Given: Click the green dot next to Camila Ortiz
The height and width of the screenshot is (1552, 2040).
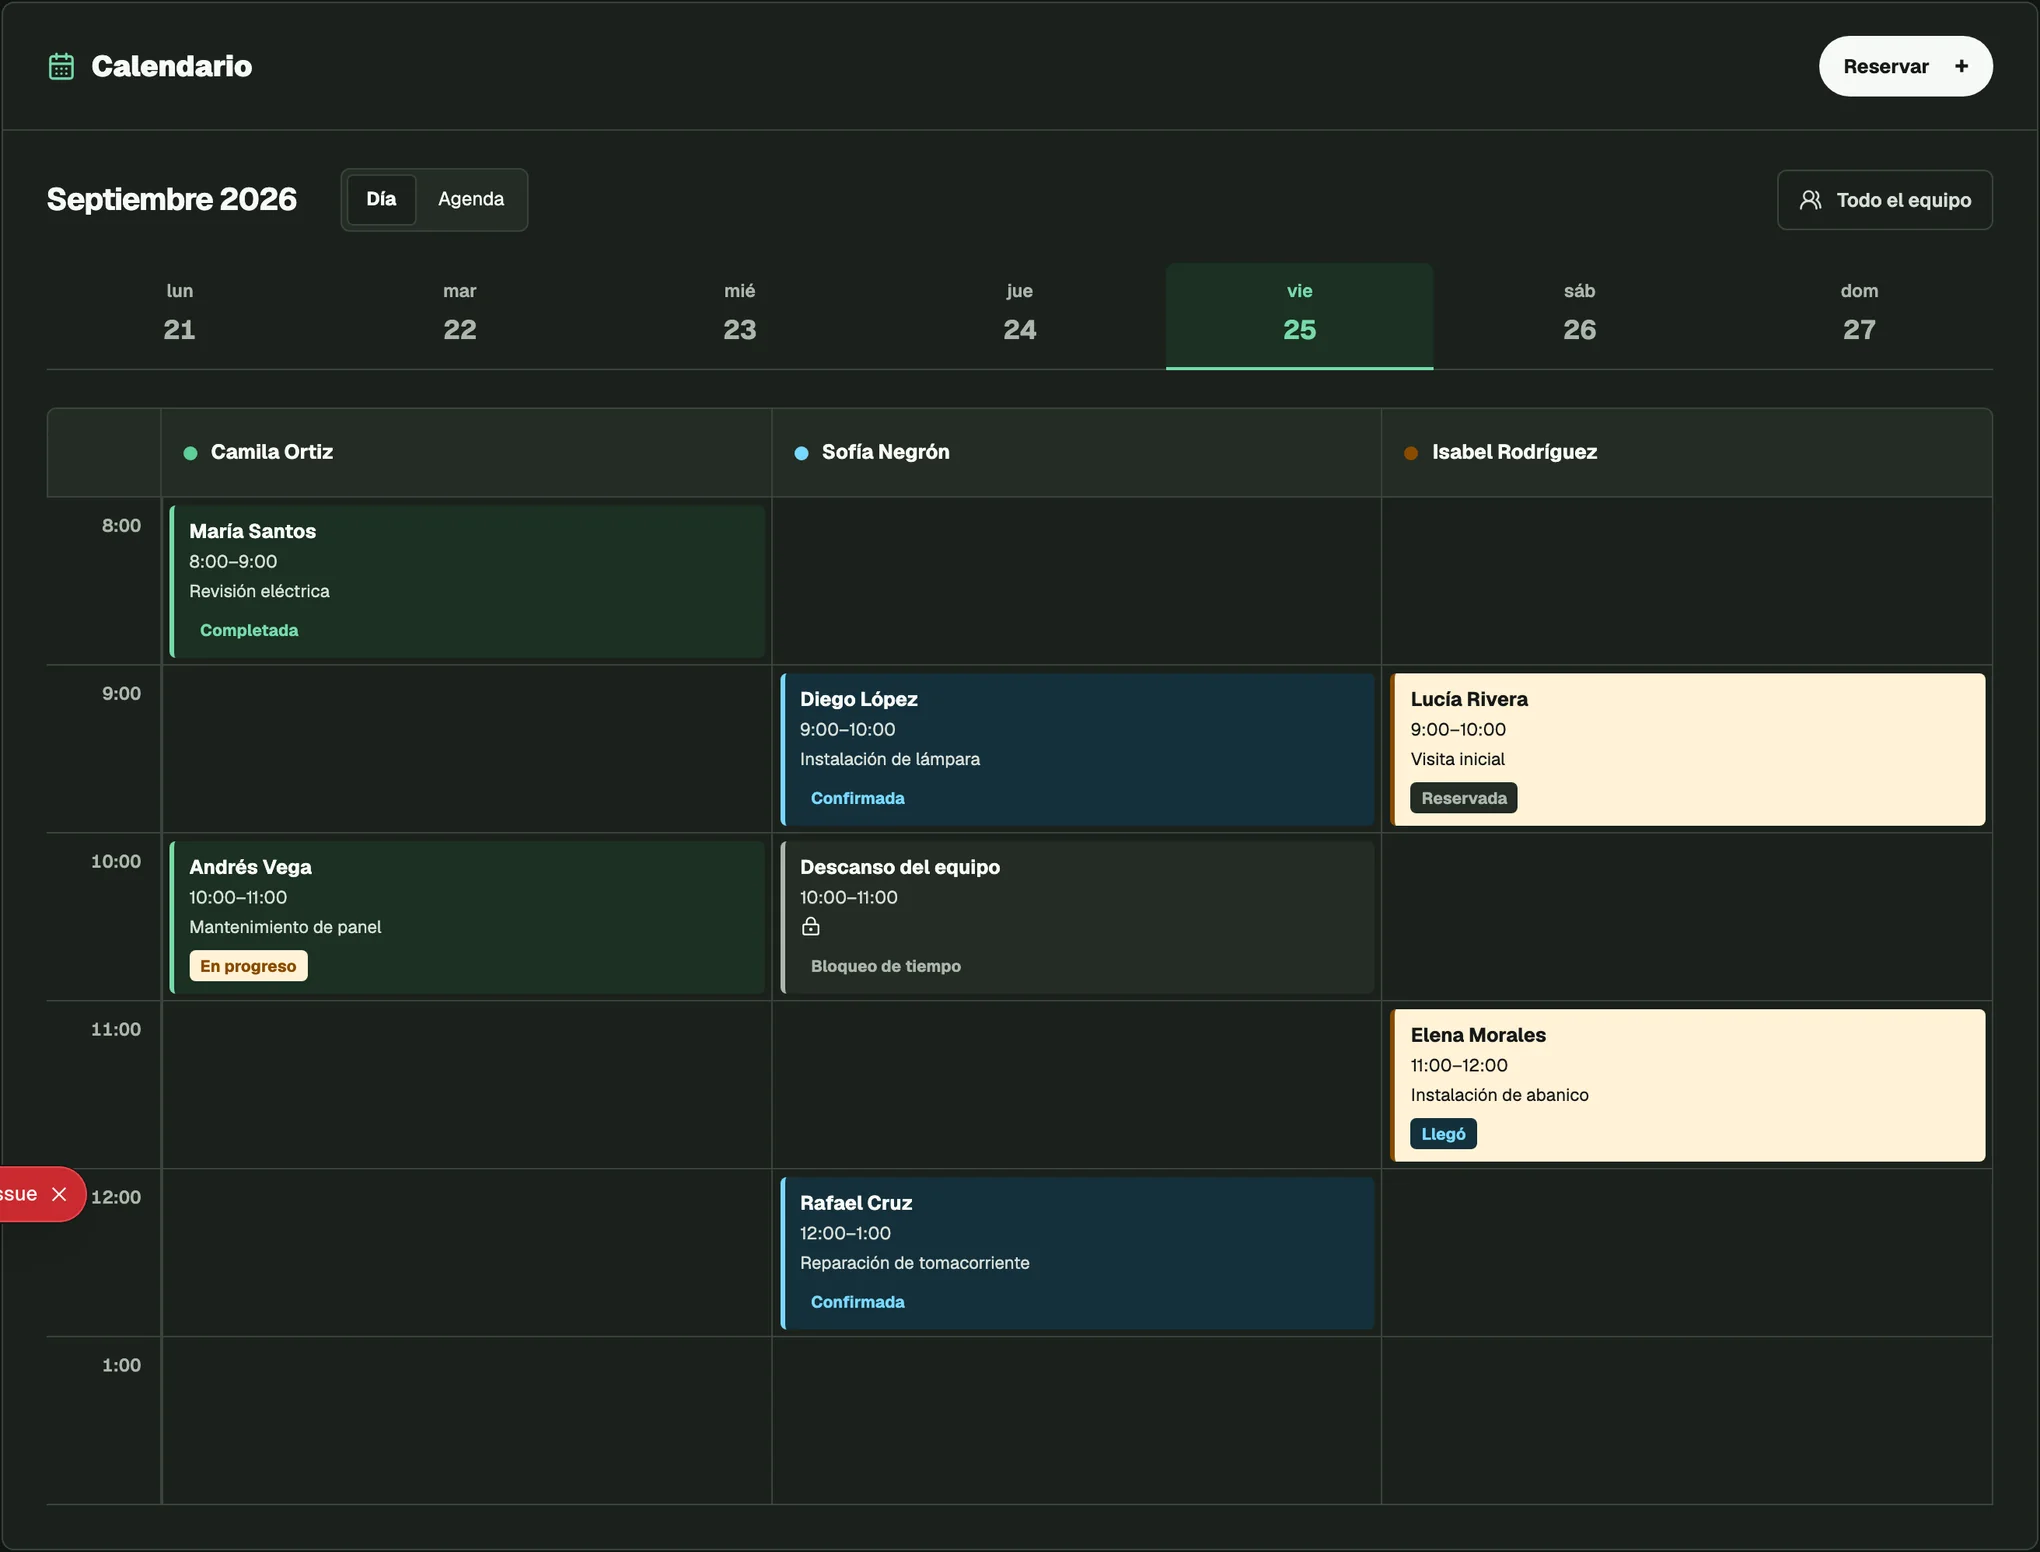Looking at the screenshot, I should 190,453.
